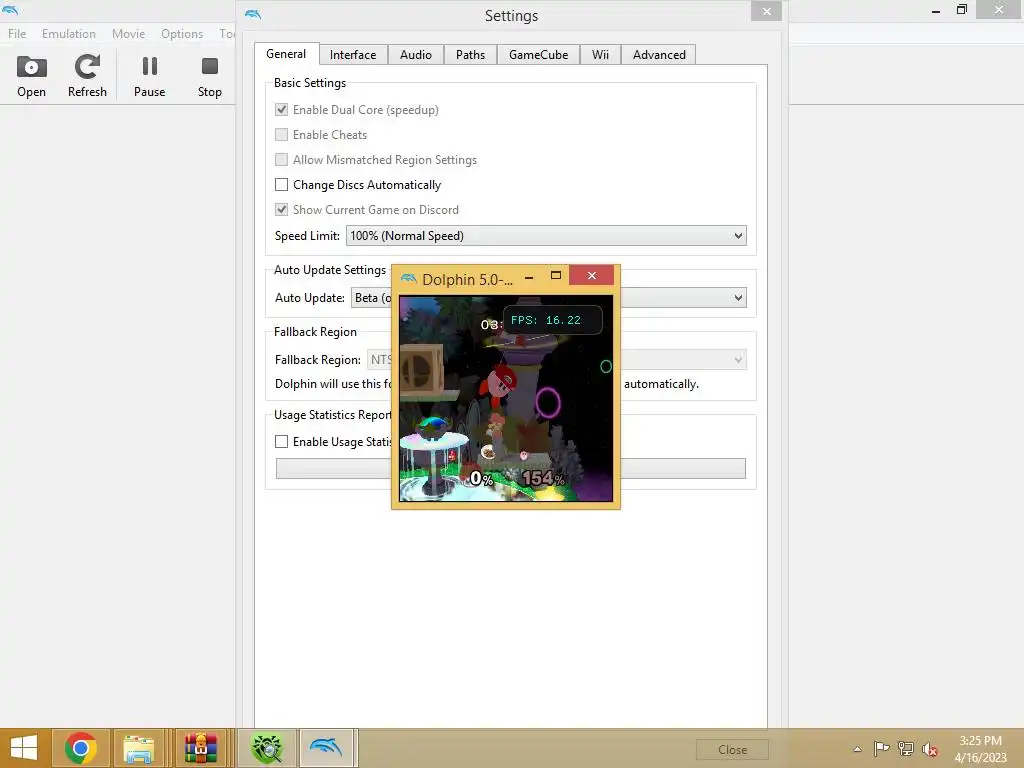
Task: Refresh the game list
Action: [87, 76]
